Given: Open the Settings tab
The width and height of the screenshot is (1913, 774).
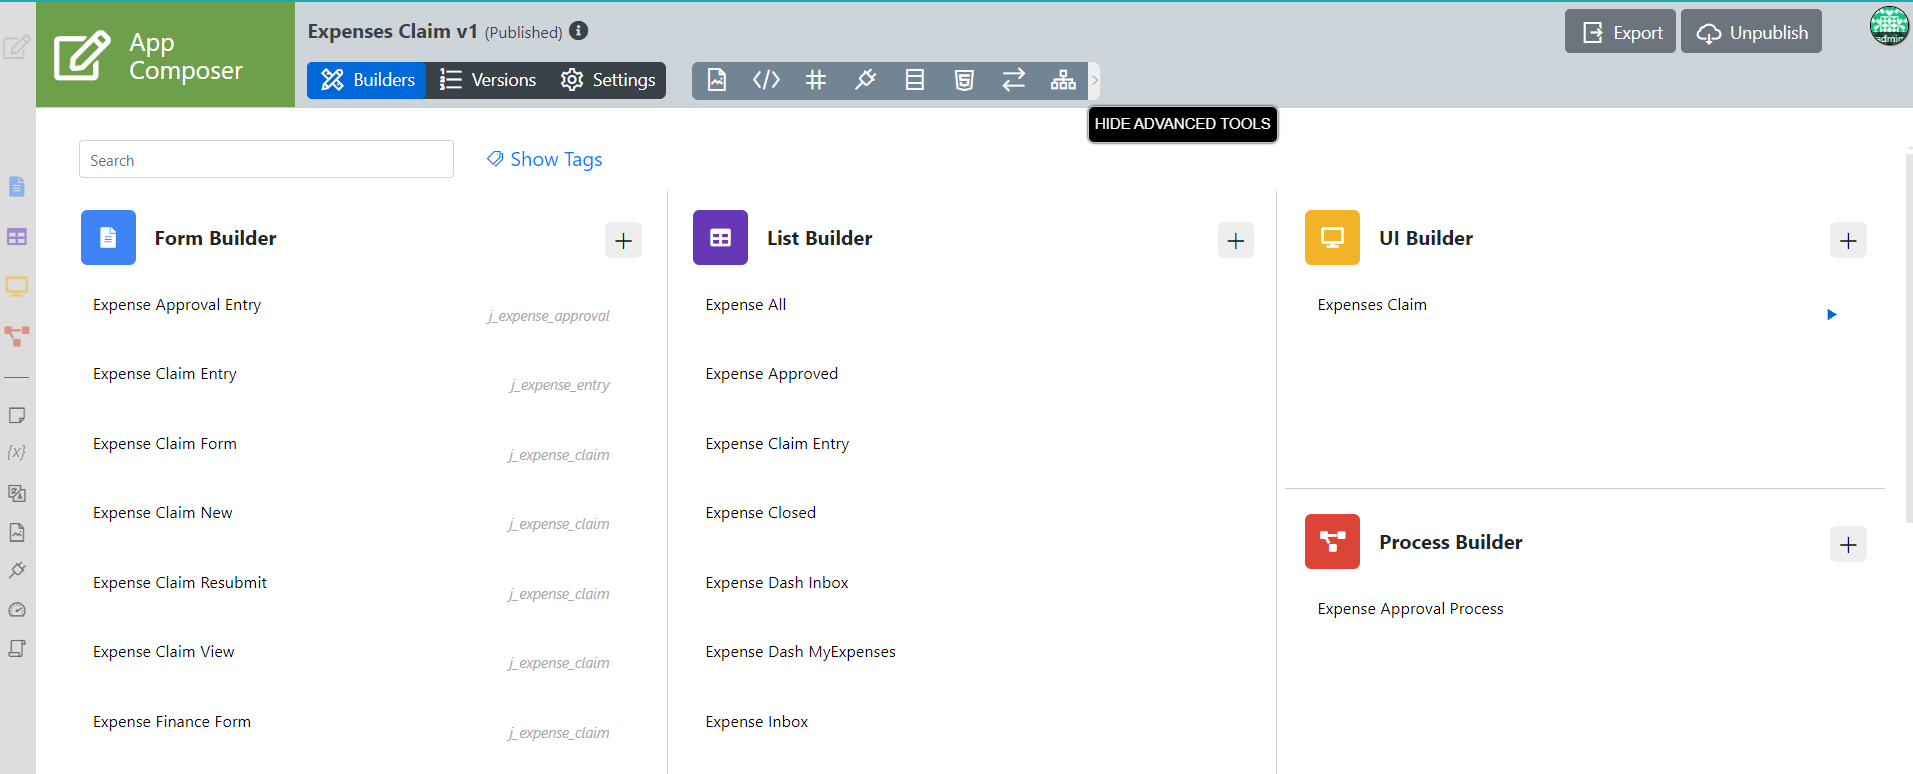Looking at the screenshot, I should click(608, 80).
